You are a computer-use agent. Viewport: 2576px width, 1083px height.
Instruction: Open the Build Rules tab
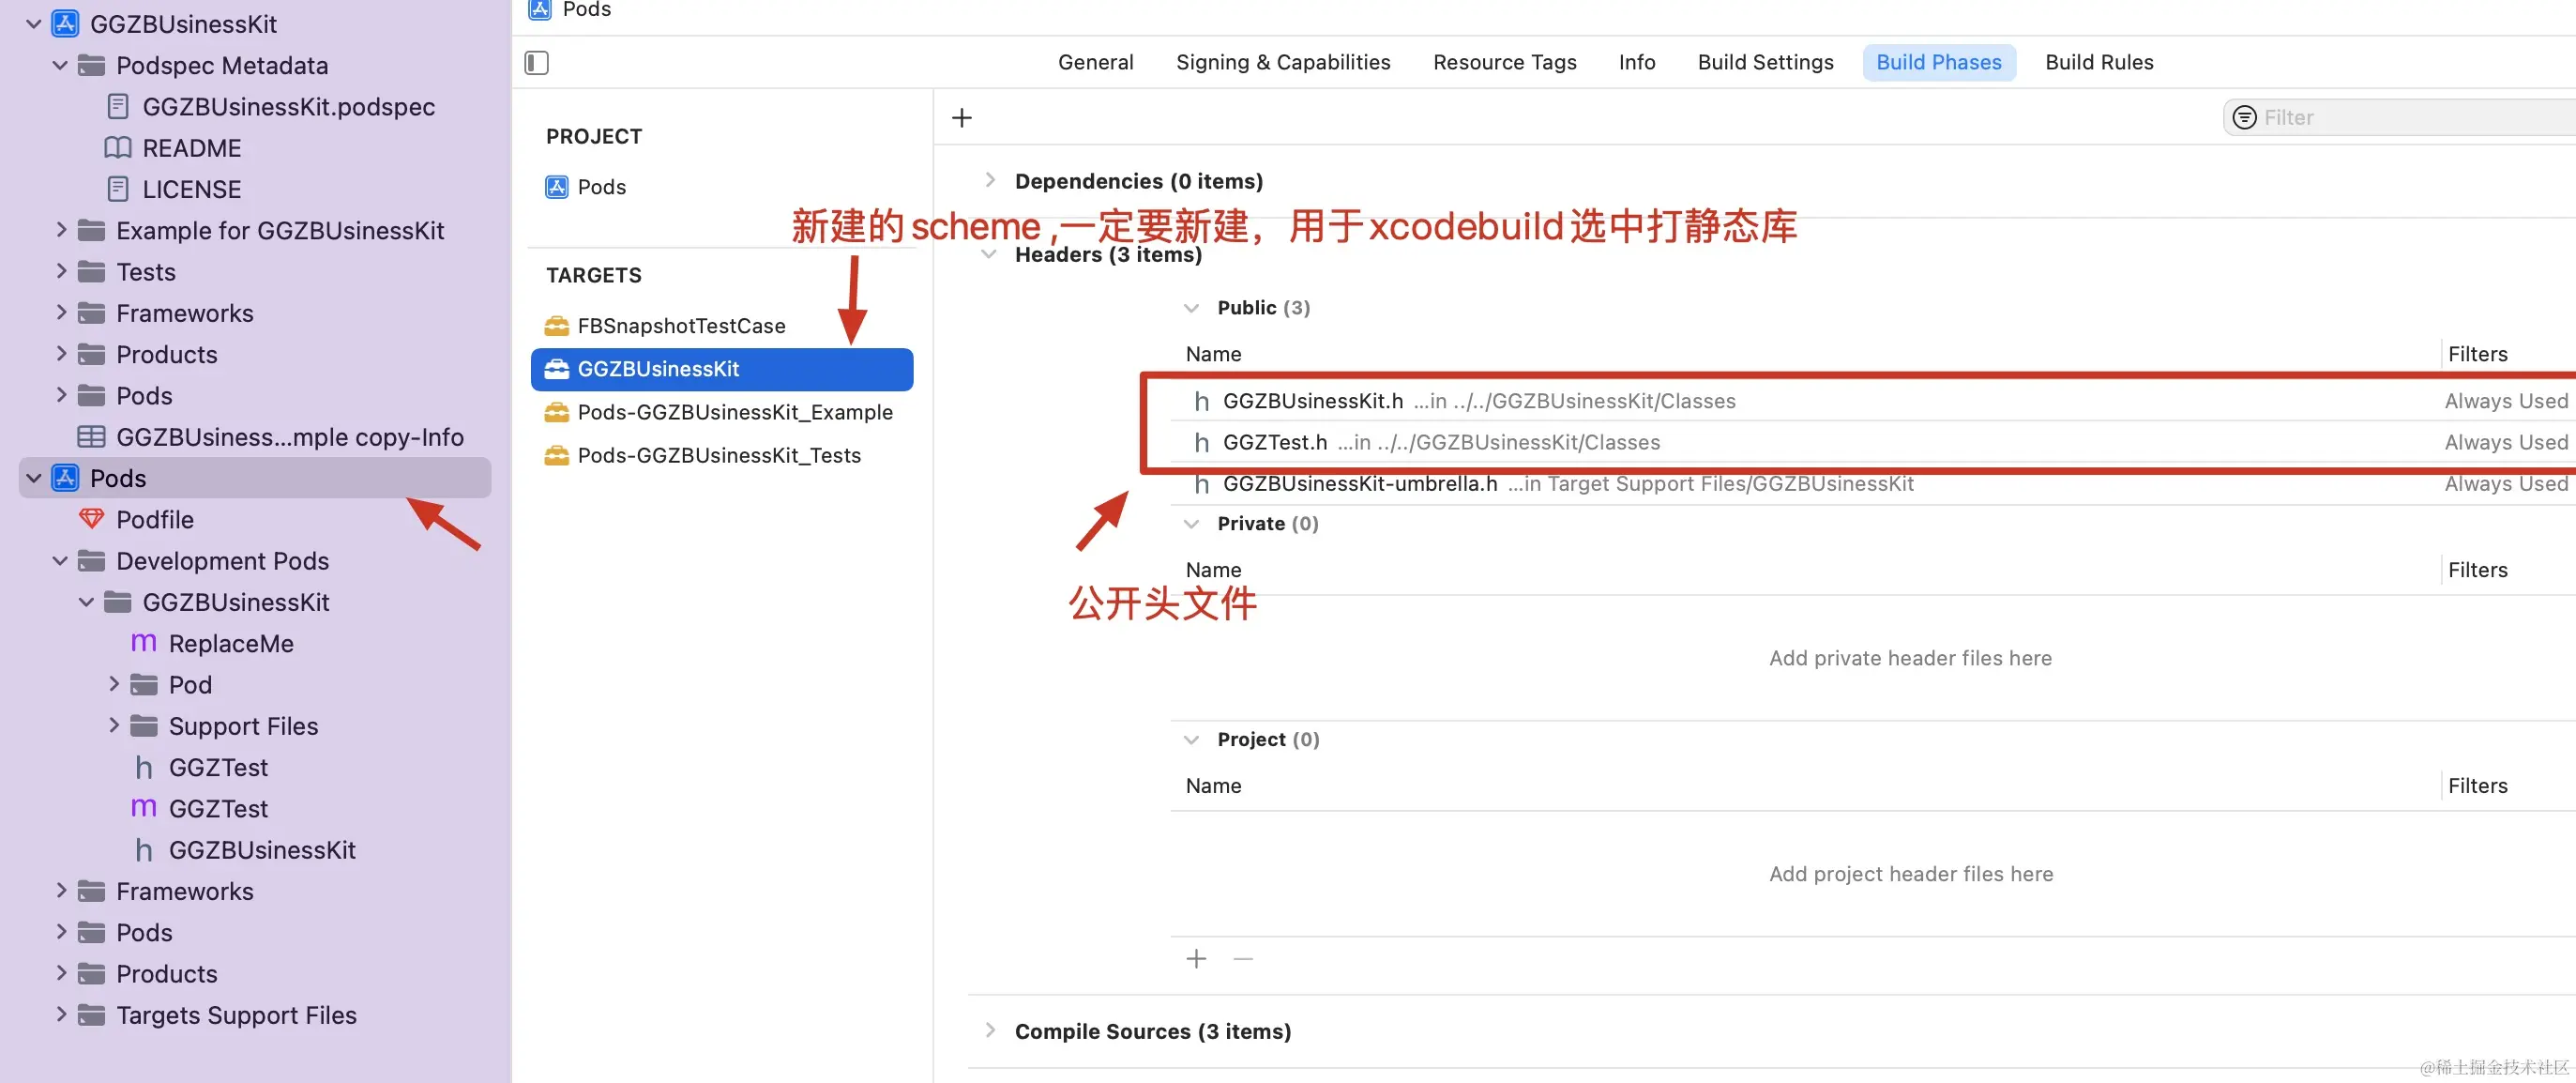click(x=2099, y=62)
